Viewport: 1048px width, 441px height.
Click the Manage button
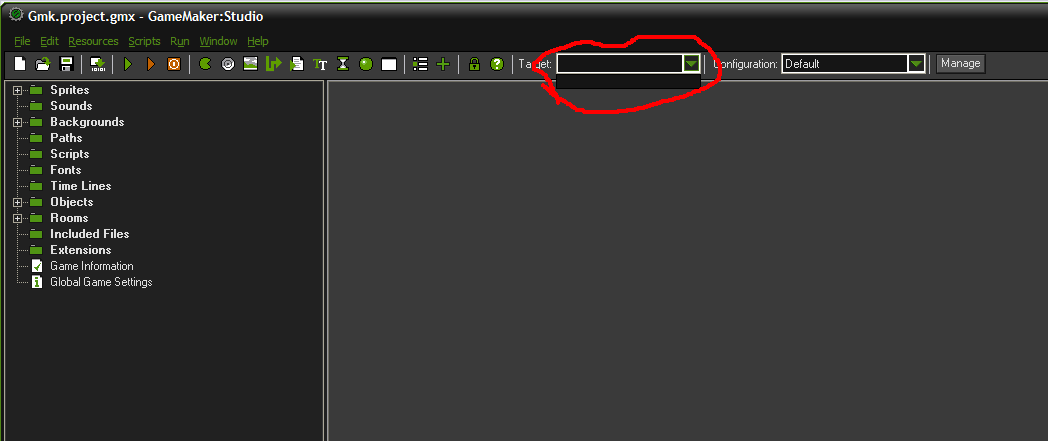(x=960, y=63)
